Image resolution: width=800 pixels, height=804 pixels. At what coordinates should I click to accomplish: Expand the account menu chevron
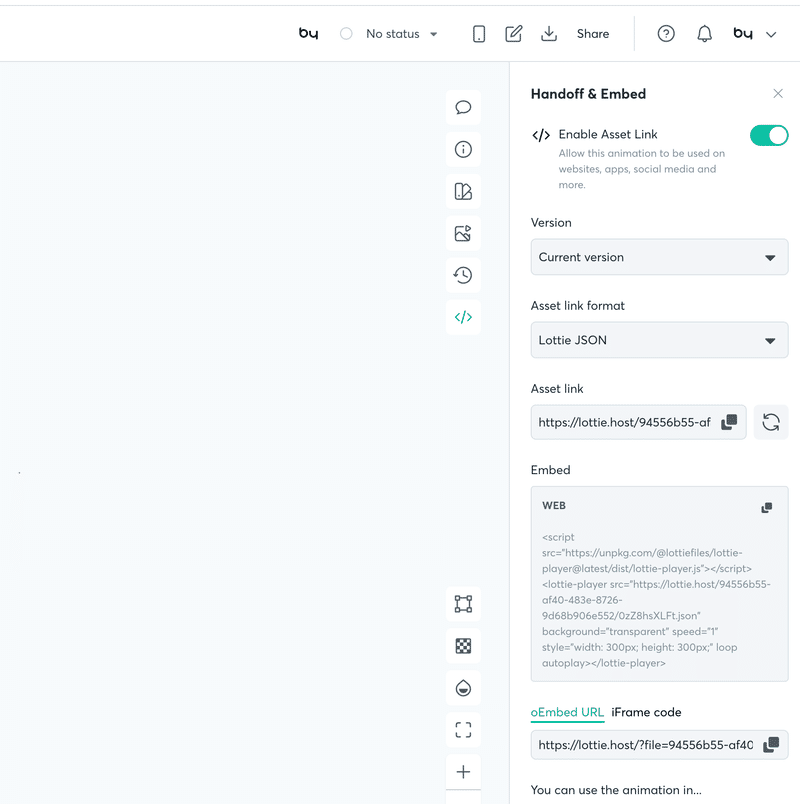tap(771, 35)
